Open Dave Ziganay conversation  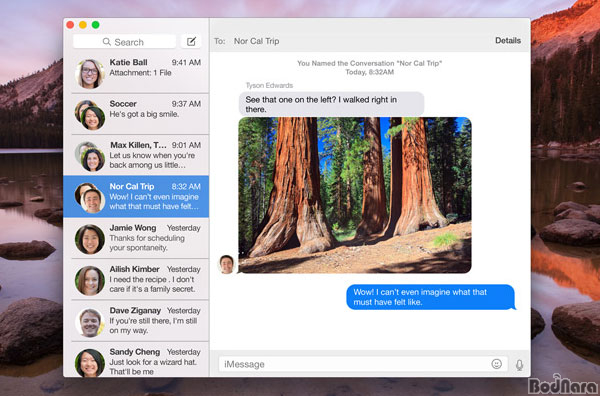(136, 320)
